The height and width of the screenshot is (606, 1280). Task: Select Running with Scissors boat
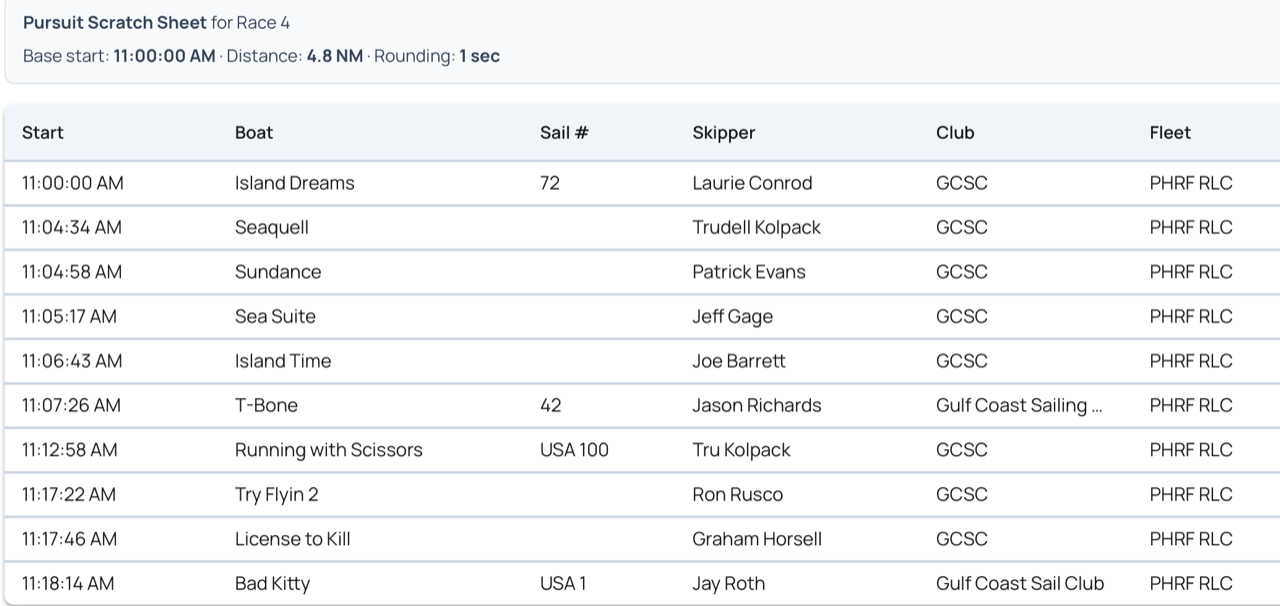(329, 450)
